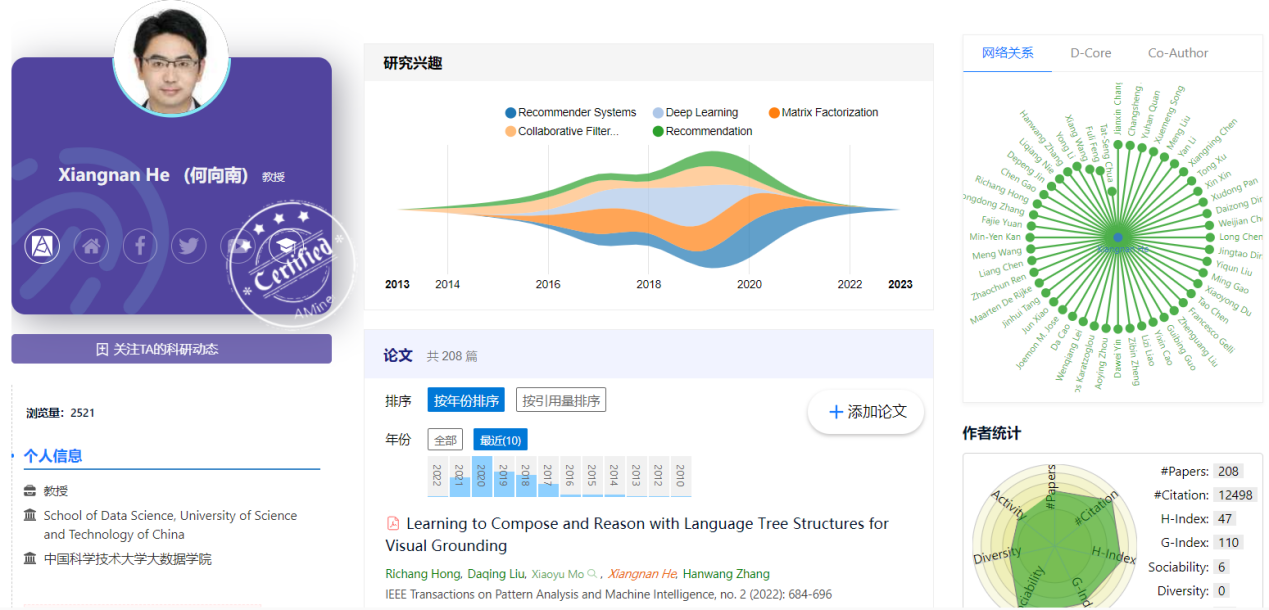Click the 添加论文 add paper button
Screen dimensions: 1269x610
click(866, 412)
